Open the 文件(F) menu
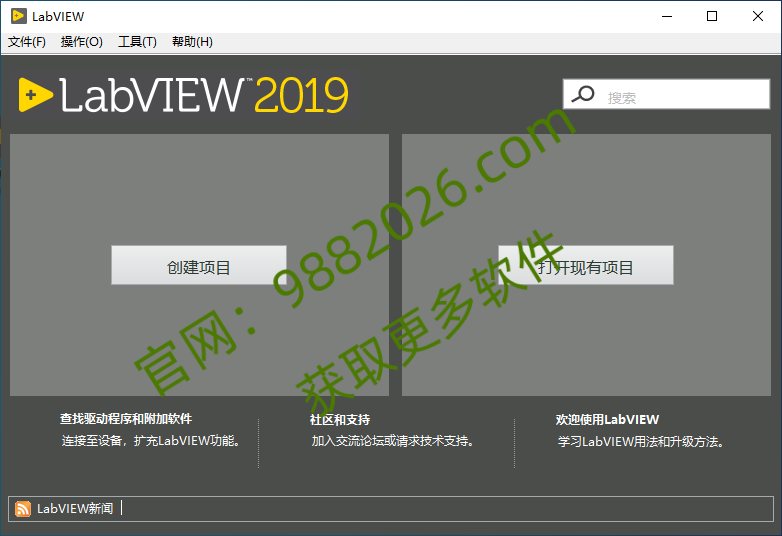 (x=27, y=42)
